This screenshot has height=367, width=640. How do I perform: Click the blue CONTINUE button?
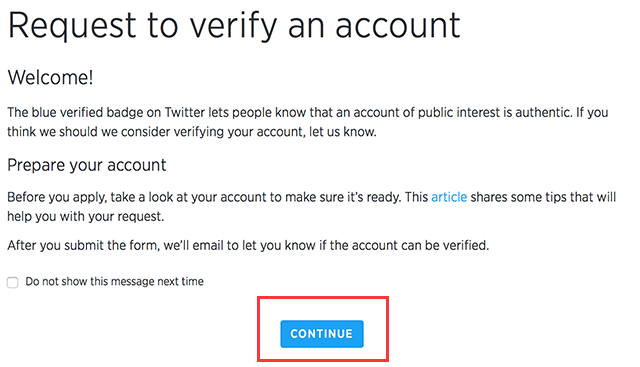pos(322,334)
